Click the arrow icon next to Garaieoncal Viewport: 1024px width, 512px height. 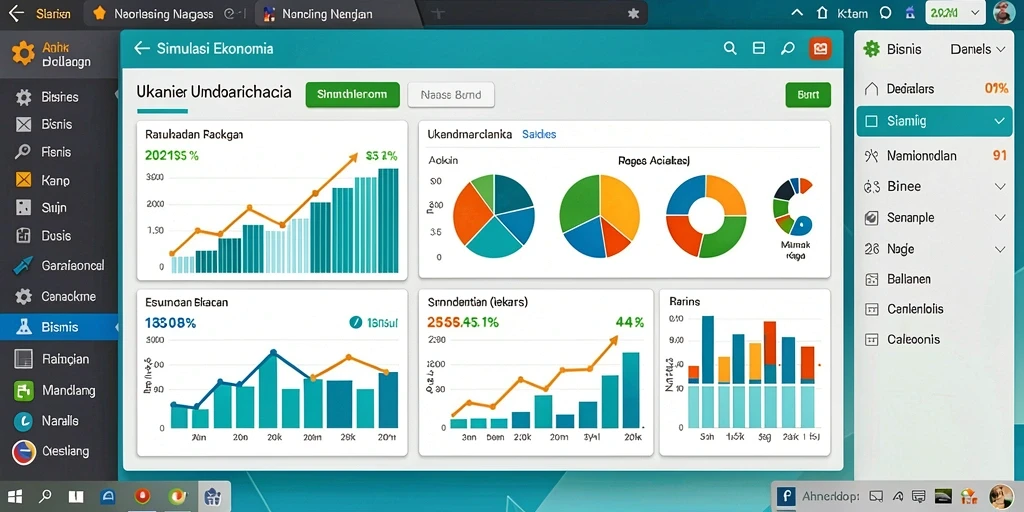pos(23,266)
